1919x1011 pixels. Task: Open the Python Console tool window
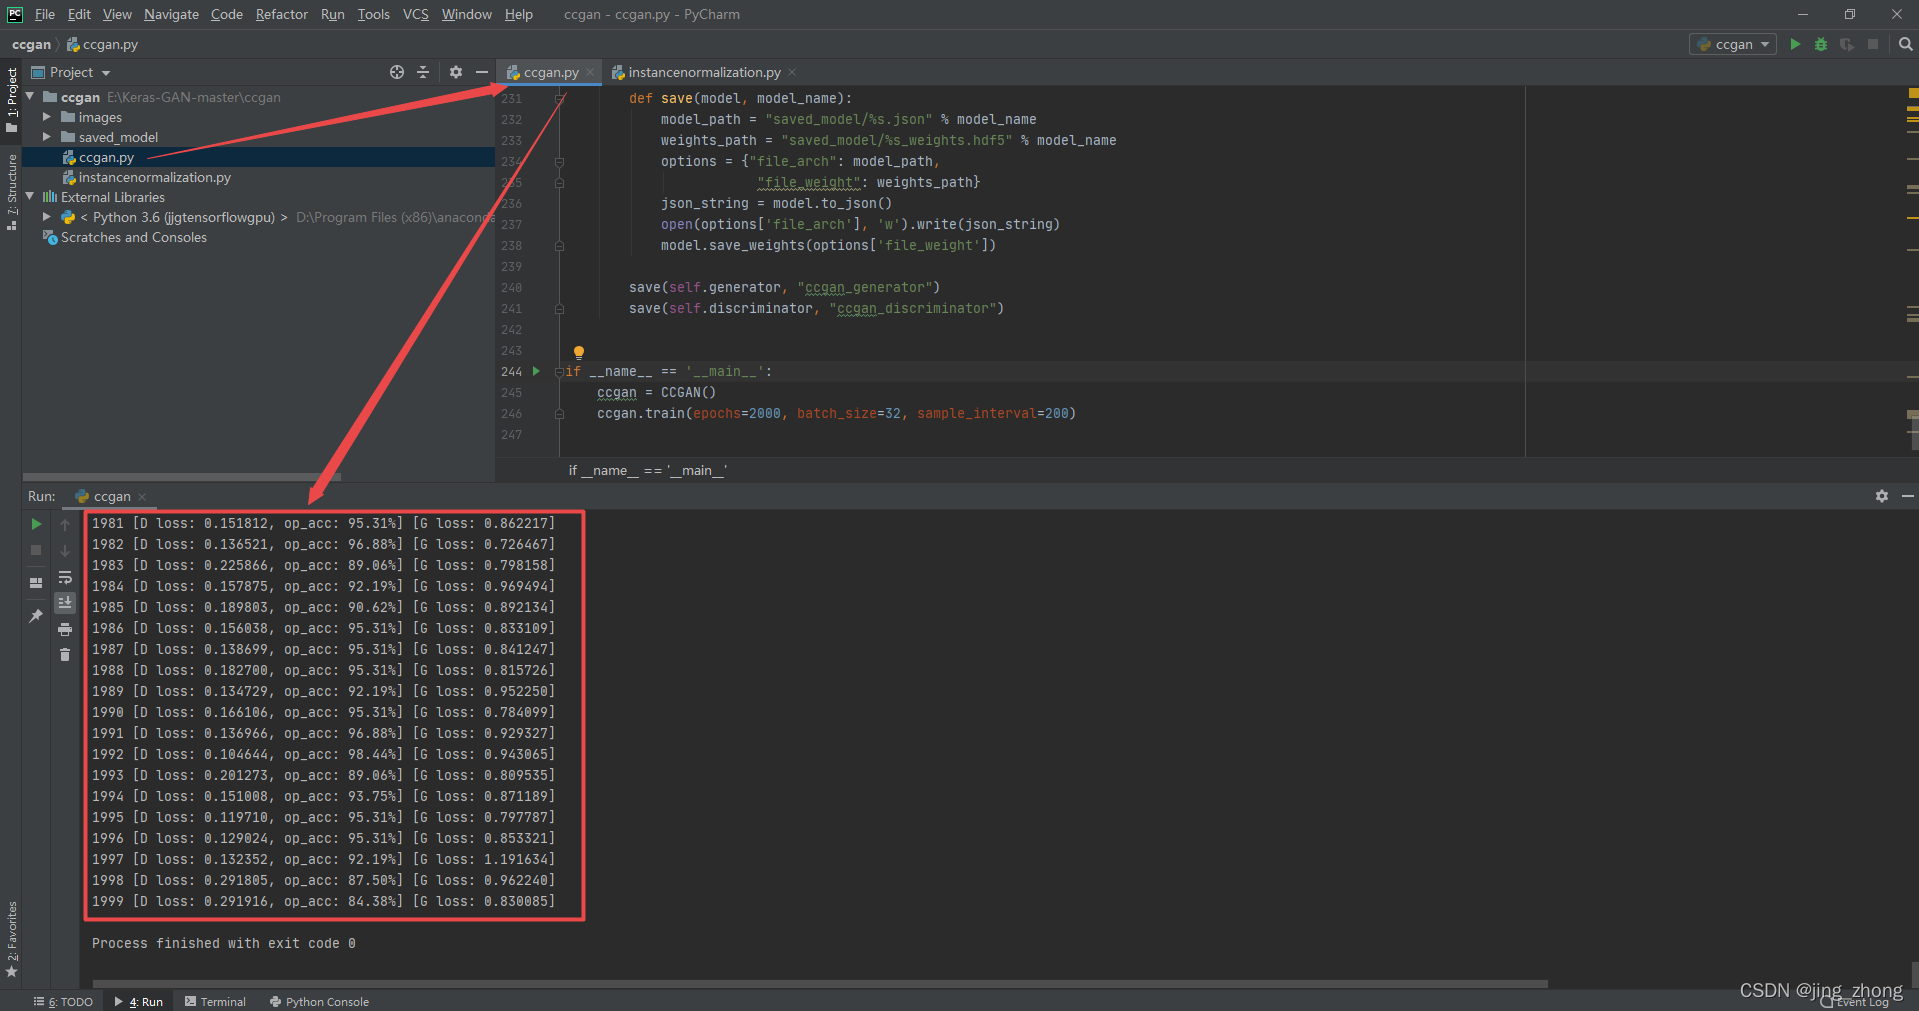point(319,1001)
